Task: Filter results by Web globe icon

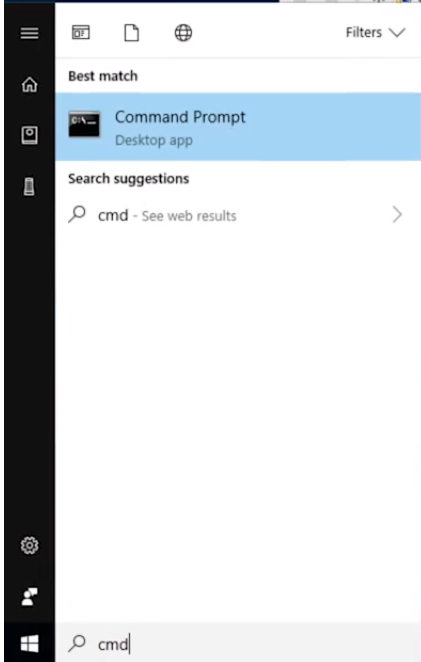Action: [183, 33]
